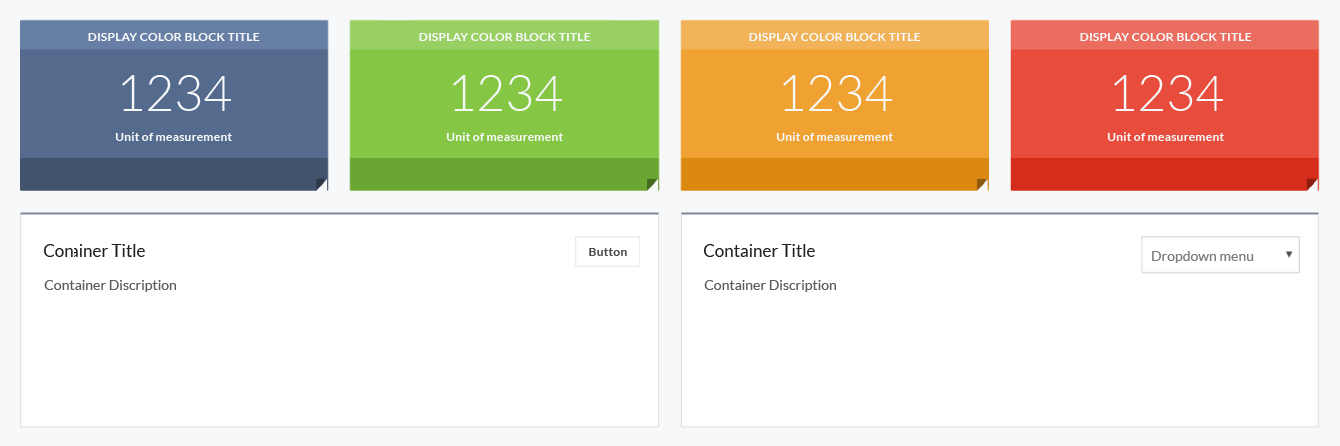Click Container Description in the left container
The width and height of the screenshot is (1340, 446).
pyautogui.click(x=110, y=285)
